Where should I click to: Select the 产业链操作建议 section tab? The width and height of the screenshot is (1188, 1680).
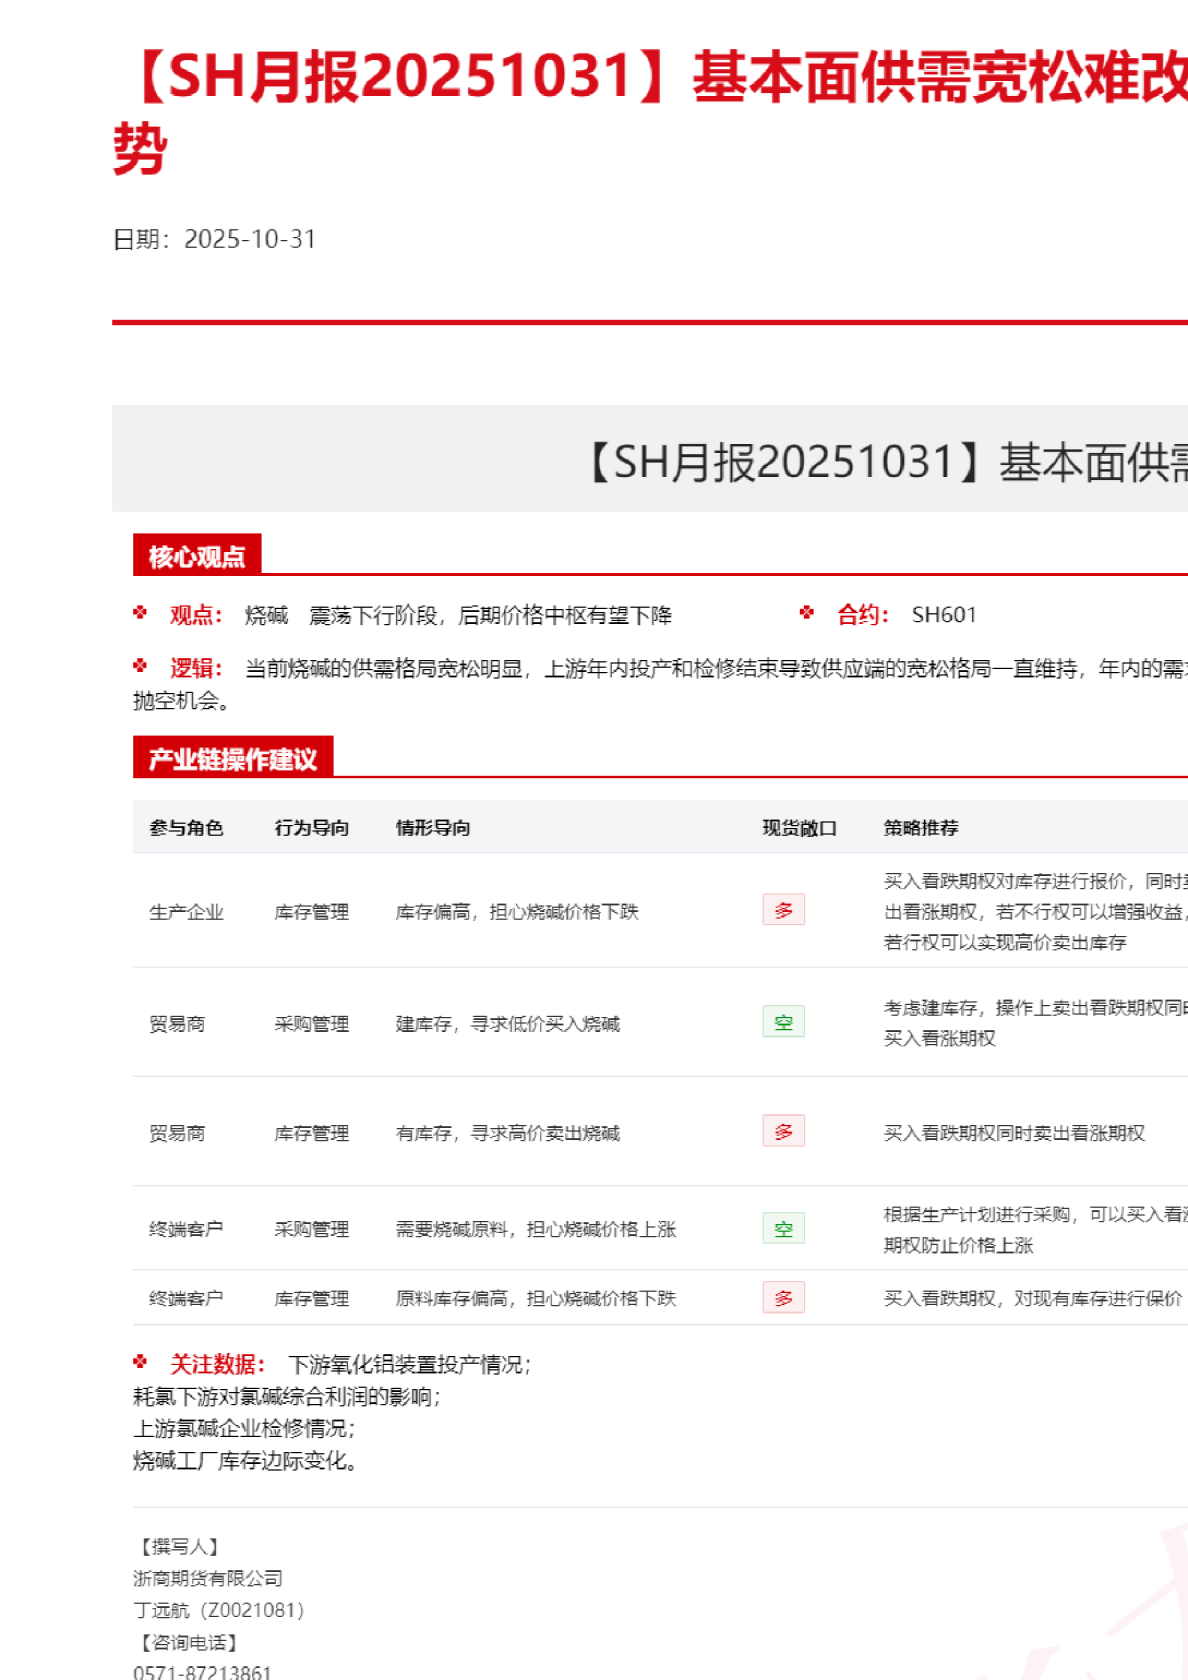pyautogui.click(x=233, y=759)
